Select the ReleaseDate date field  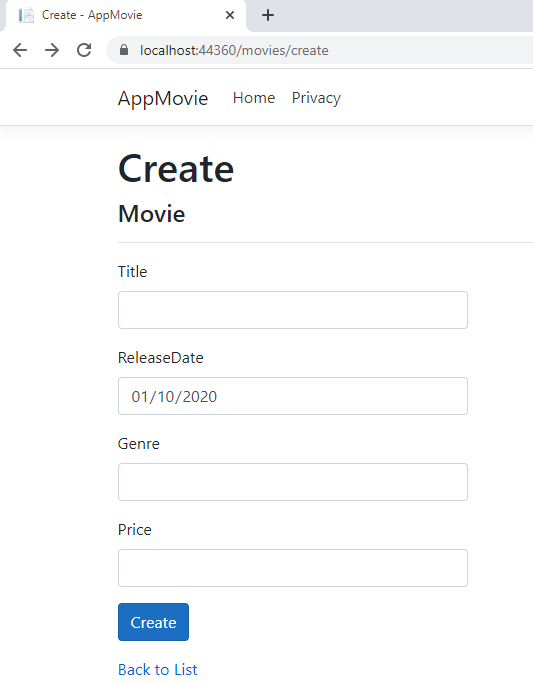pyautogui.click(x=293, y=396)
